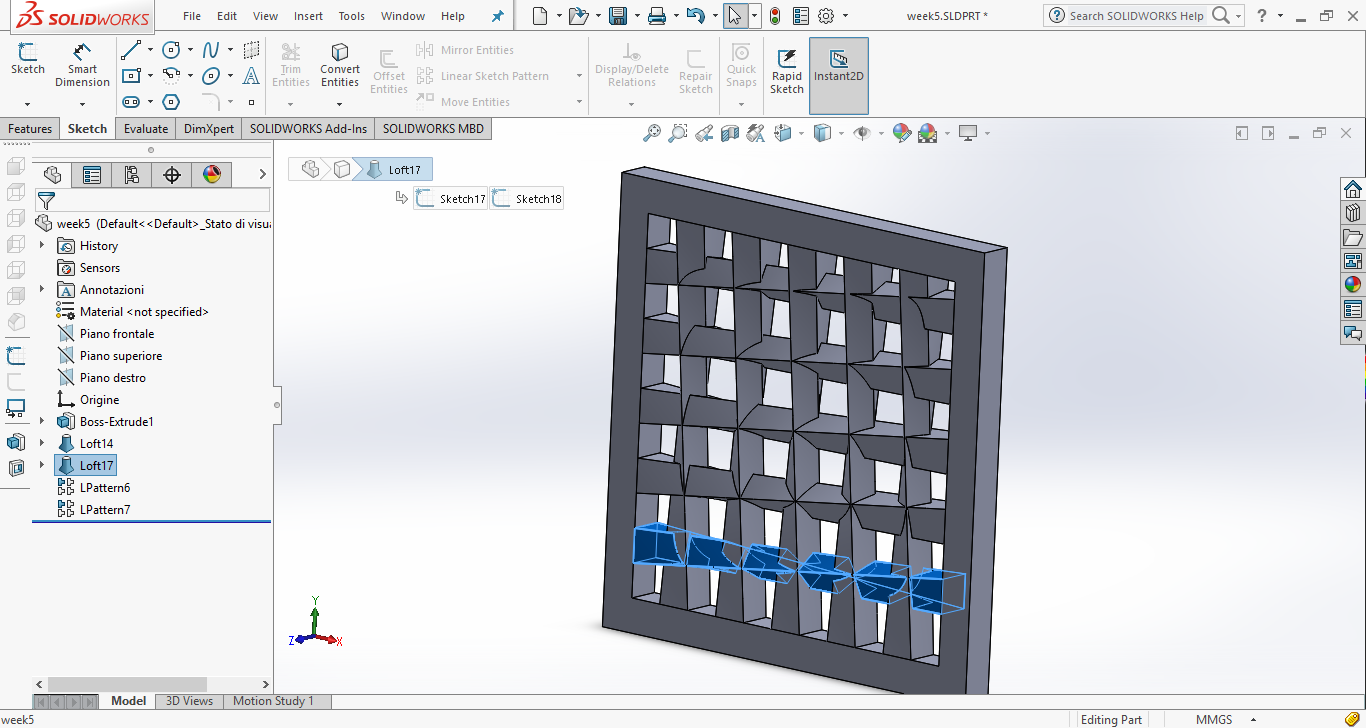
Task: Open the DisplayManager tab
Action: coord(211,175)
